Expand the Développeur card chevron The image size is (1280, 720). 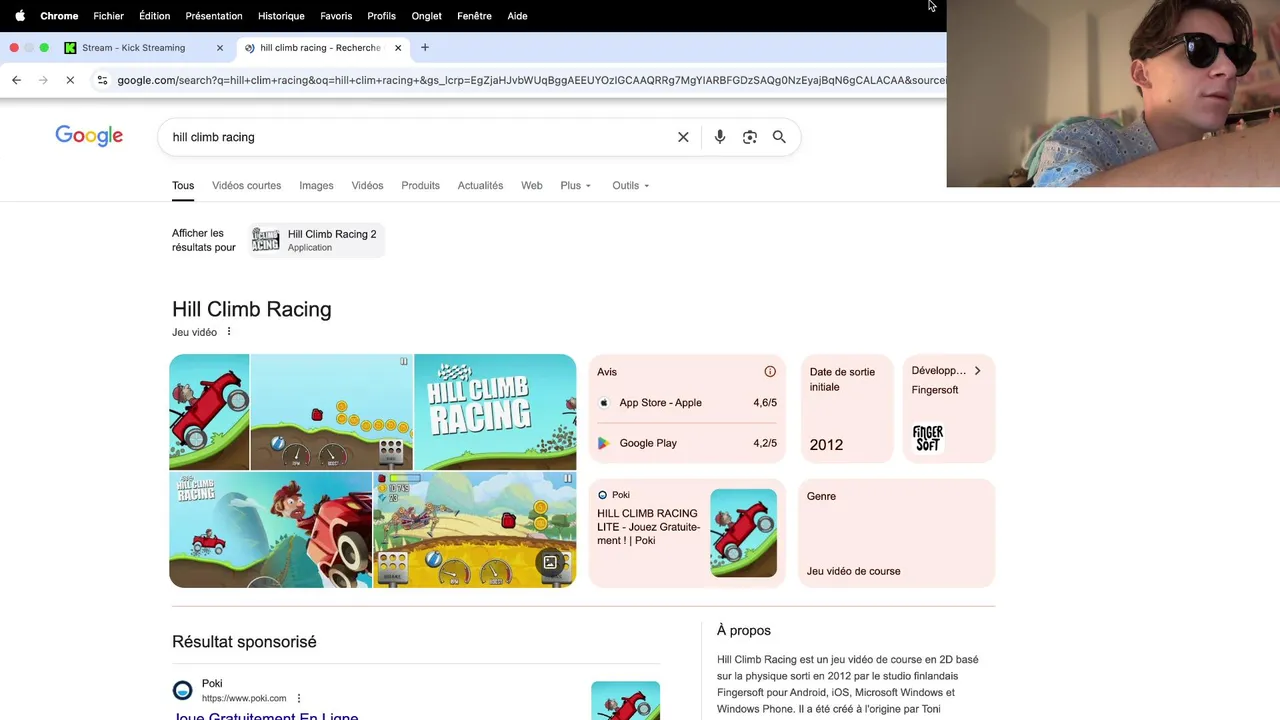pyautogui.click(x=977, y=371)
